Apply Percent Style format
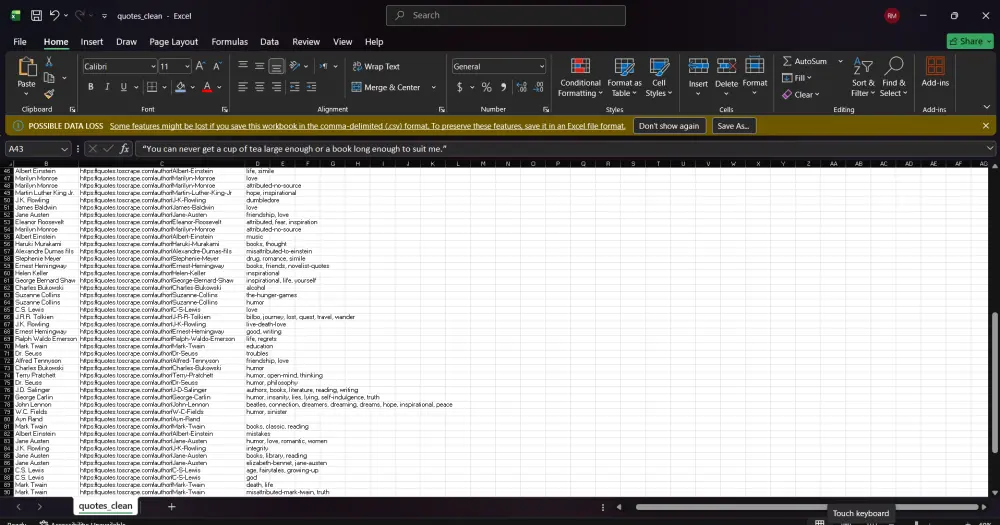The width and height of the screenshot is (1000, 525). coord(487,87)
